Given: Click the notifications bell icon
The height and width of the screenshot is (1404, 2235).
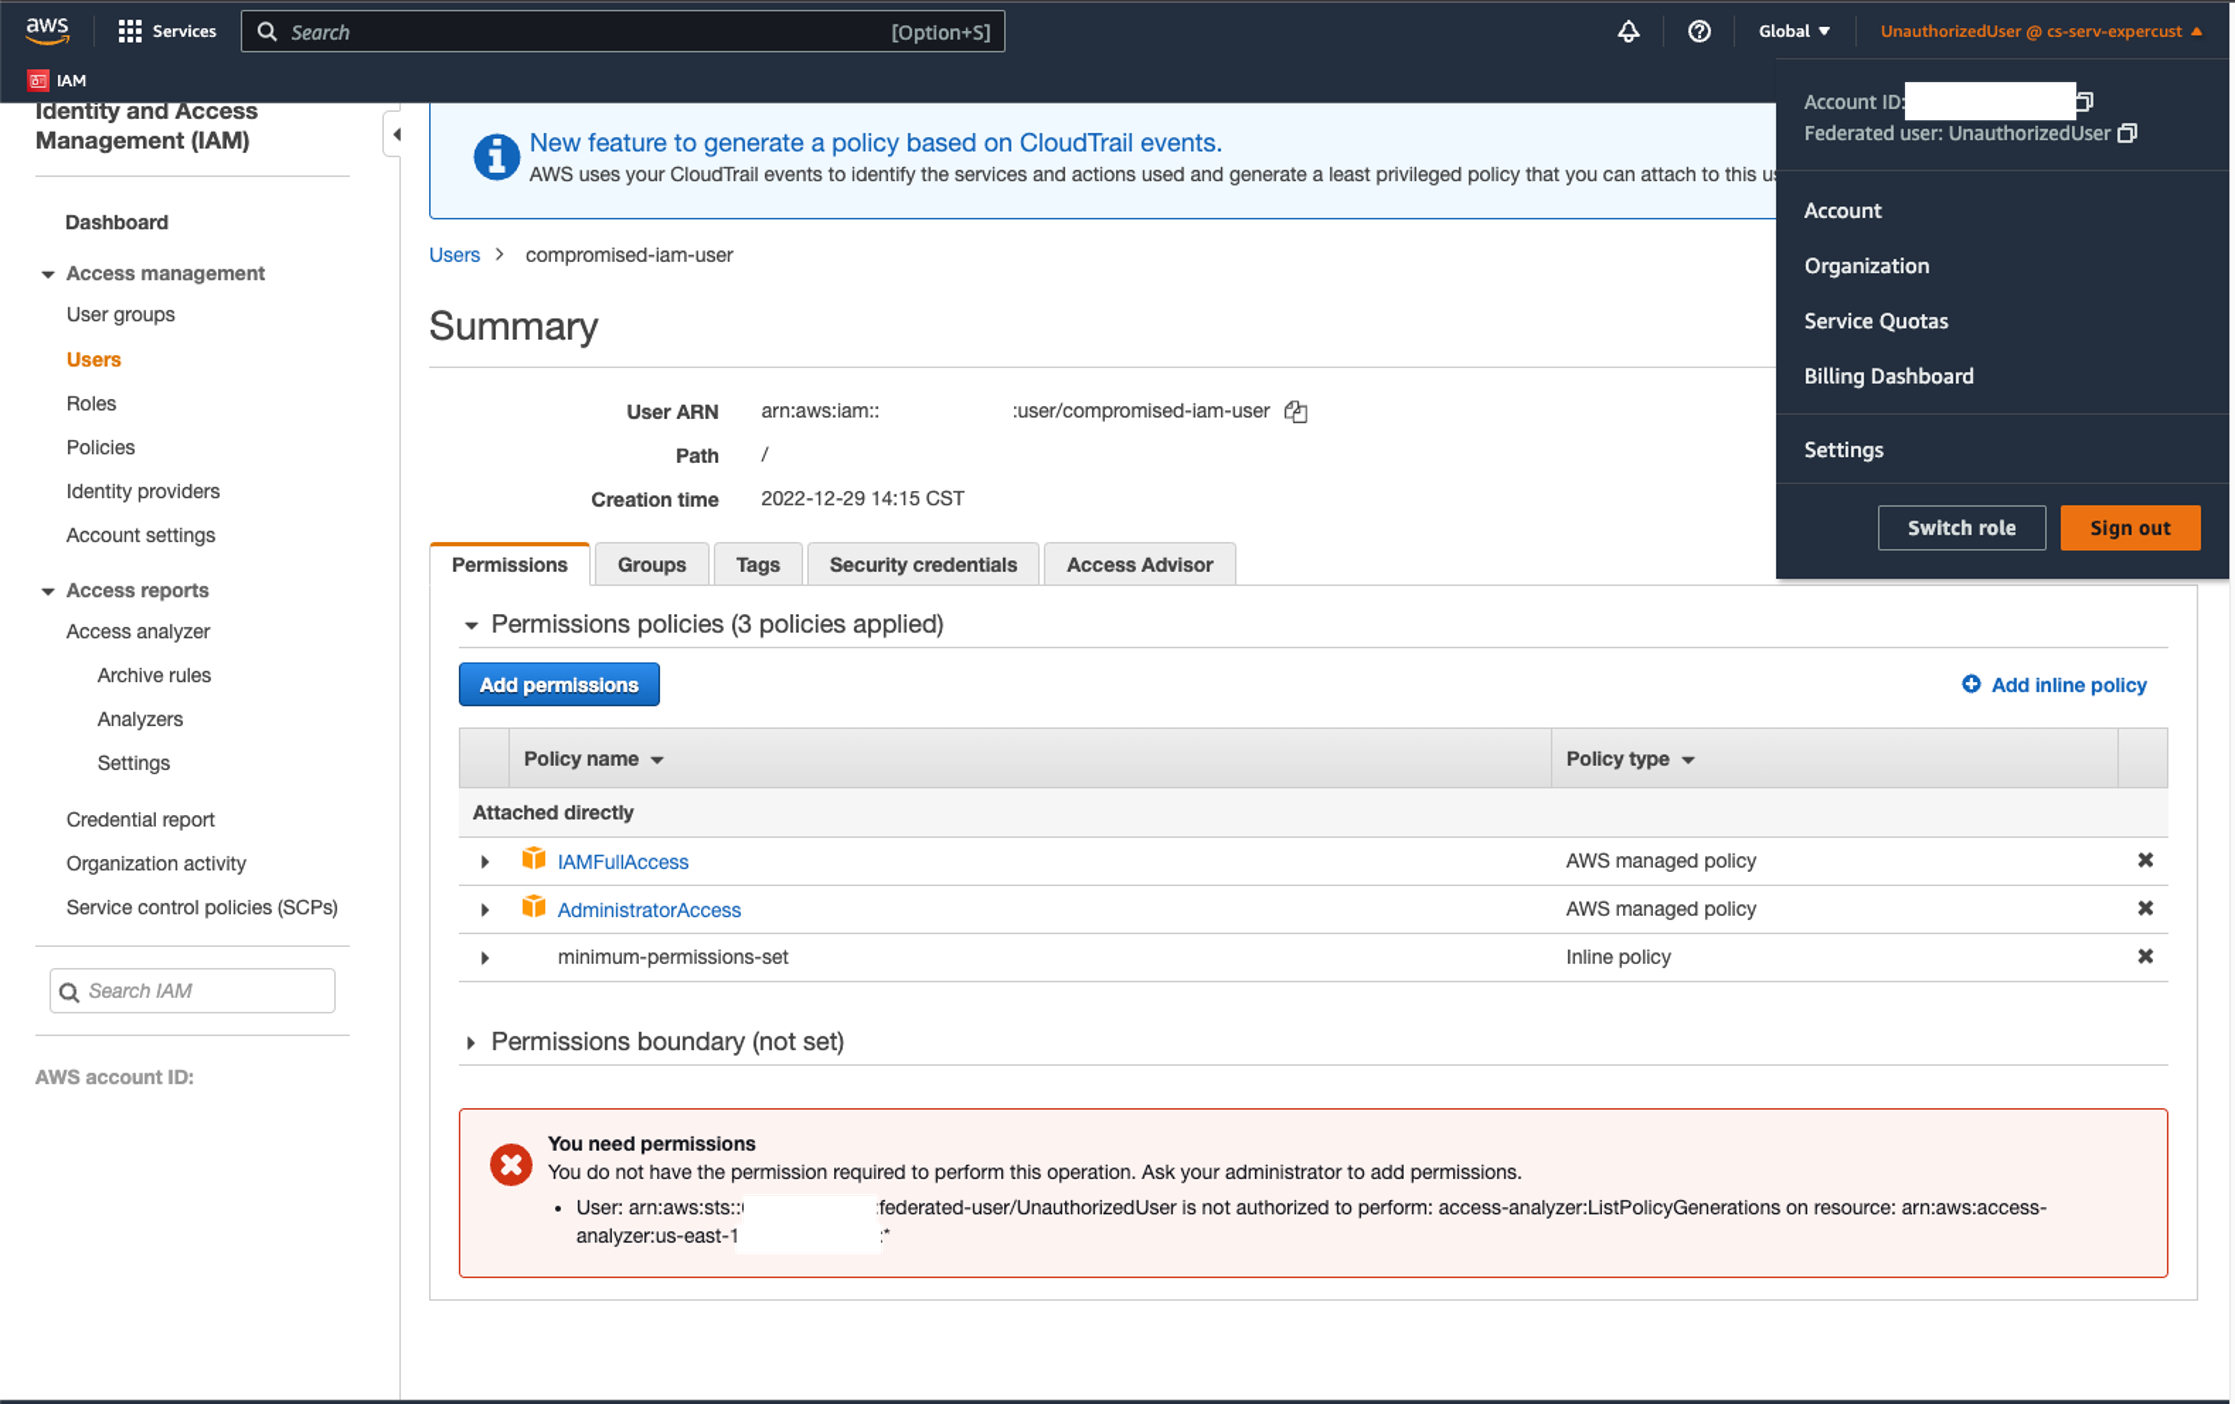Looking at the screenshot, I should pos(1628,31).
